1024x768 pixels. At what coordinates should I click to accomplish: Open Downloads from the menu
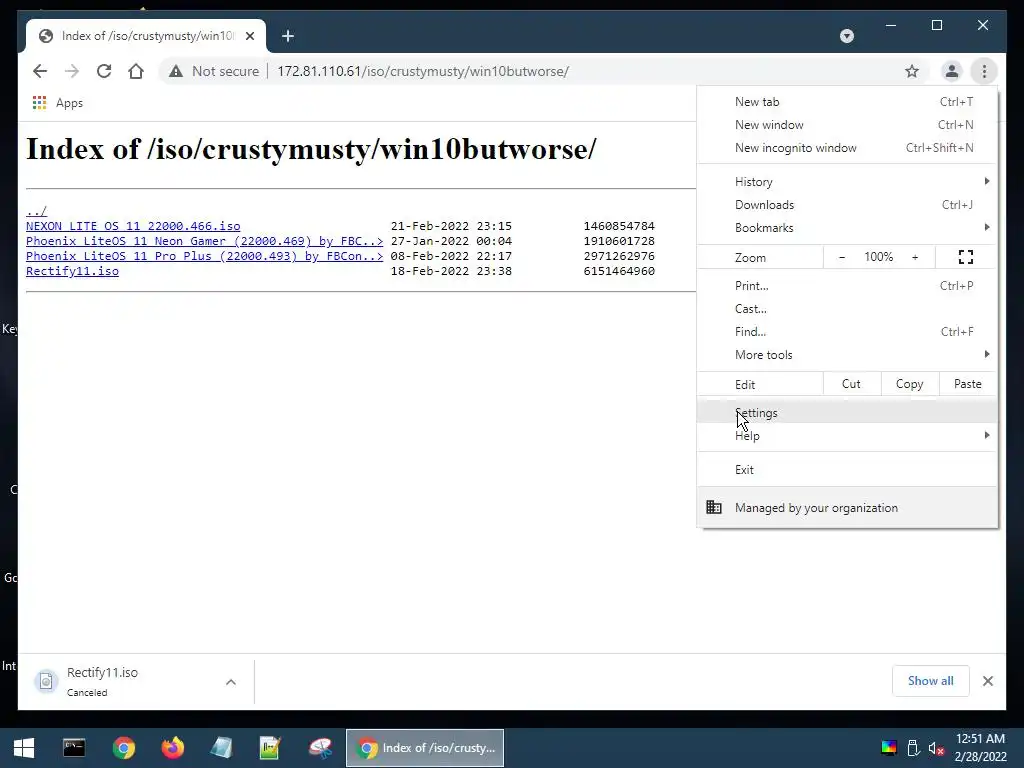point(847,204)
